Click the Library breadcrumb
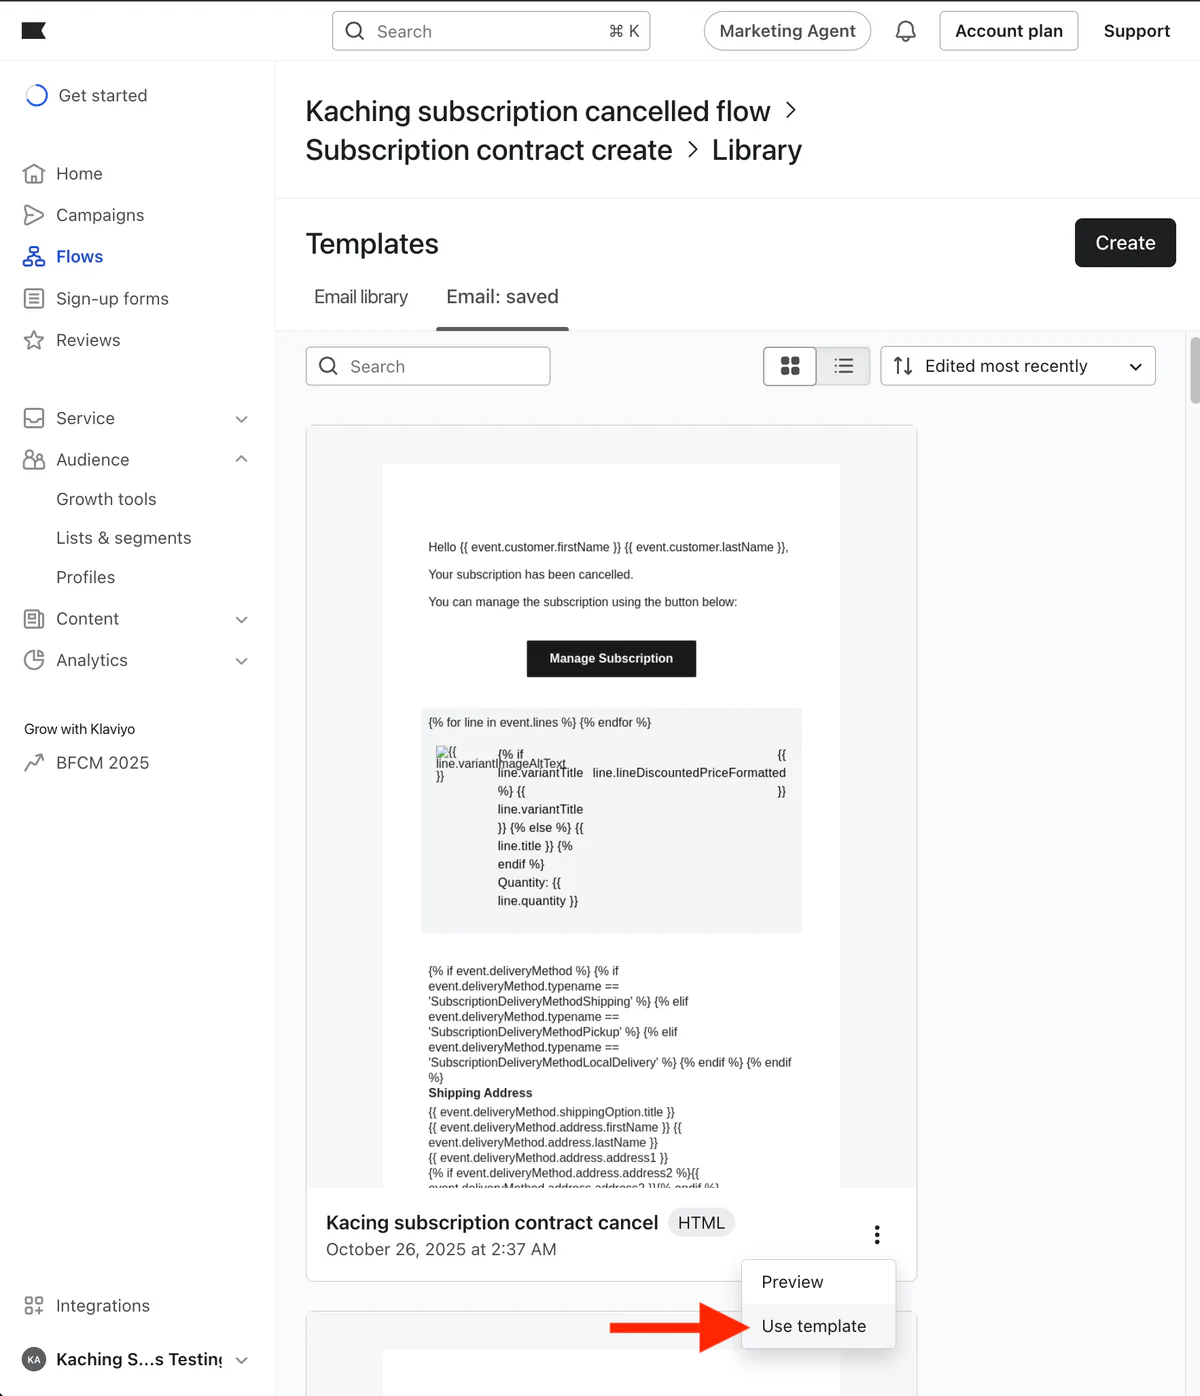This screenshot has height=1396, width=1200. click(757, 150)
